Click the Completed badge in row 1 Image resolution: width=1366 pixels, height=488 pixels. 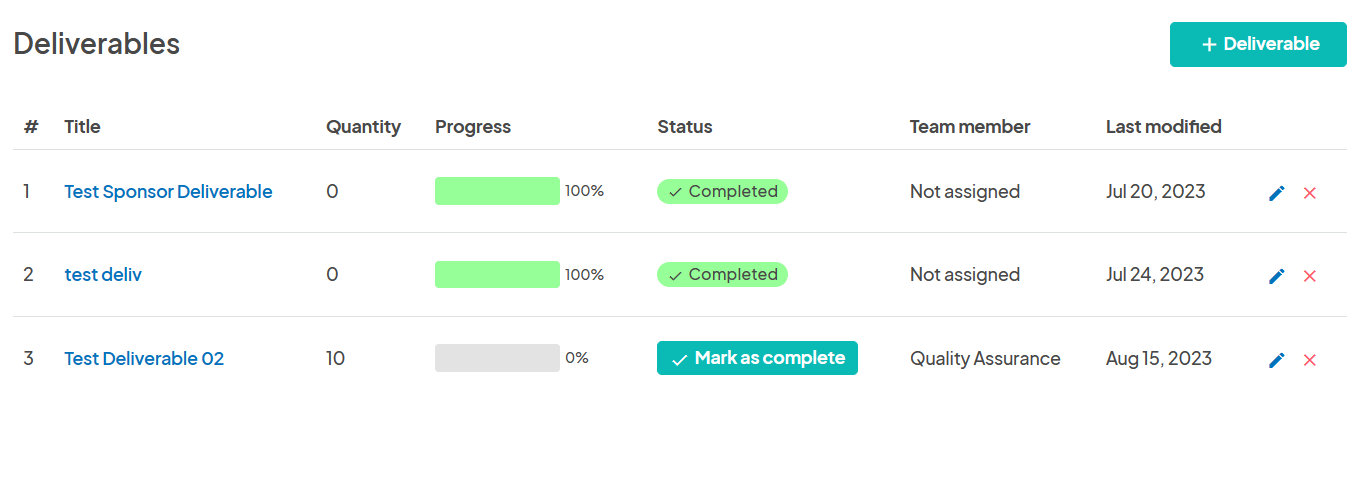click(x=722, y=191)
